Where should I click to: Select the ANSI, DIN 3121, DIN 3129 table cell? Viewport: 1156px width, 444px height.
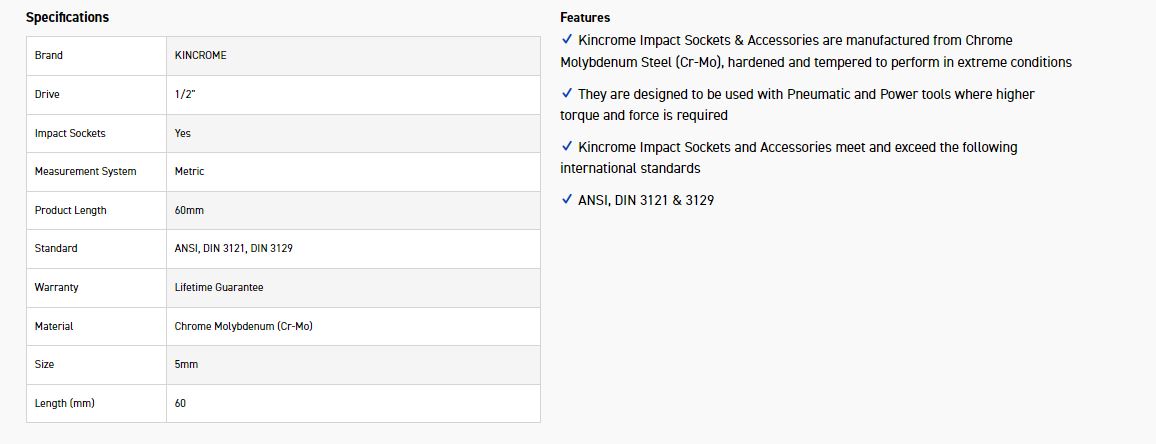(233, 248)
